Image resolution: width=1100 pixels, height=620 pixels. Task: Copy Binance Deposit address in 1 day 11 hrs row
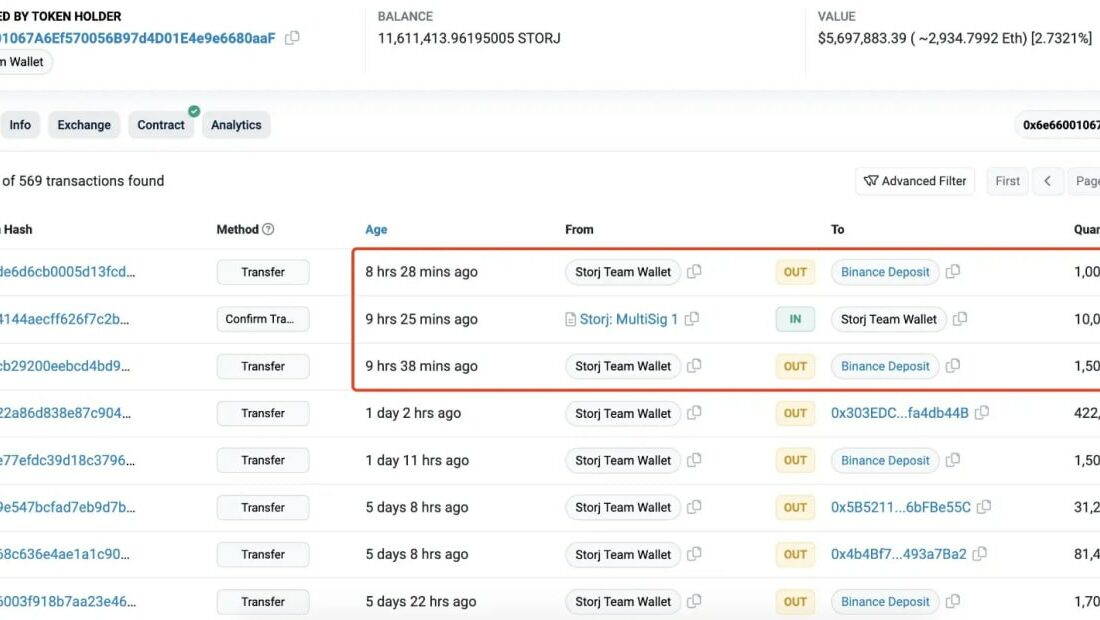coord(953,459)
